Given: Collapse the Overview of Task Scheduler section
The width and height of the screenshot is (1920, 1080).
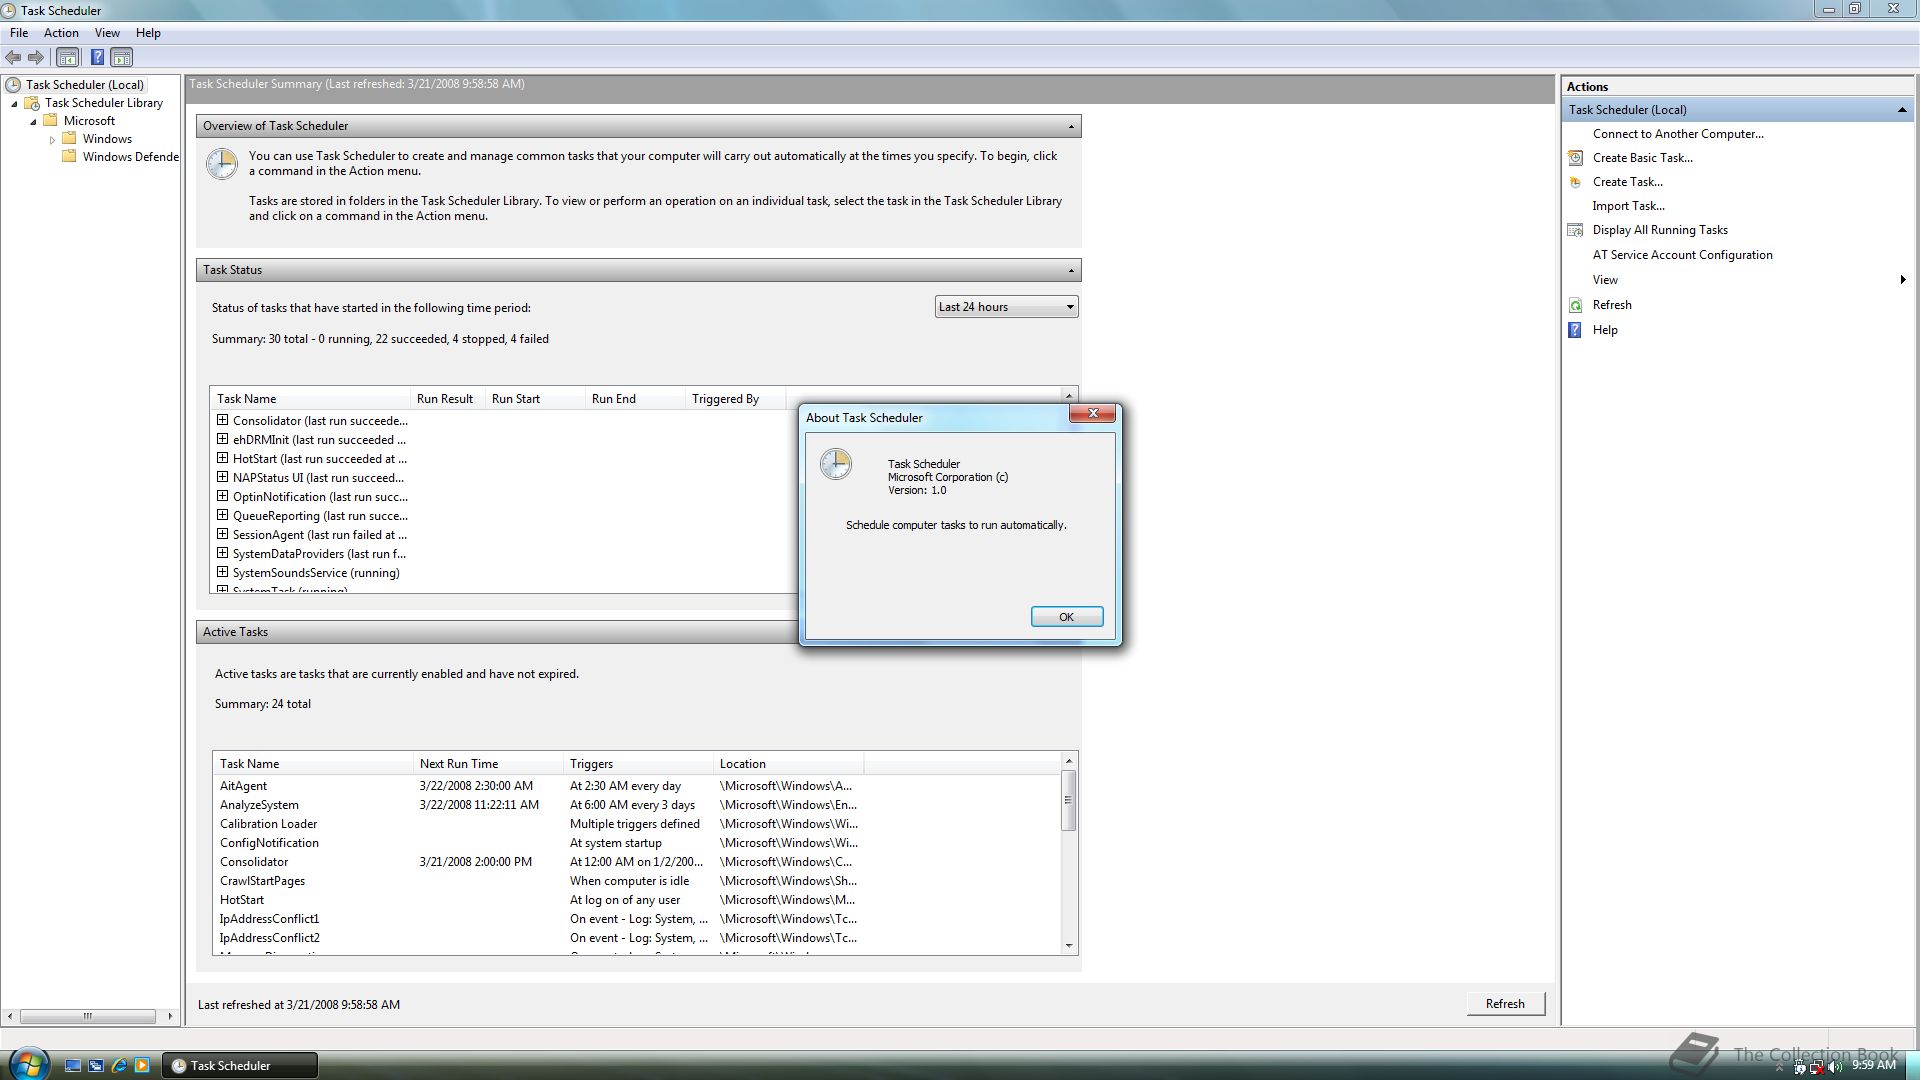Looking at the screenshot, I should coord(1071,127).
